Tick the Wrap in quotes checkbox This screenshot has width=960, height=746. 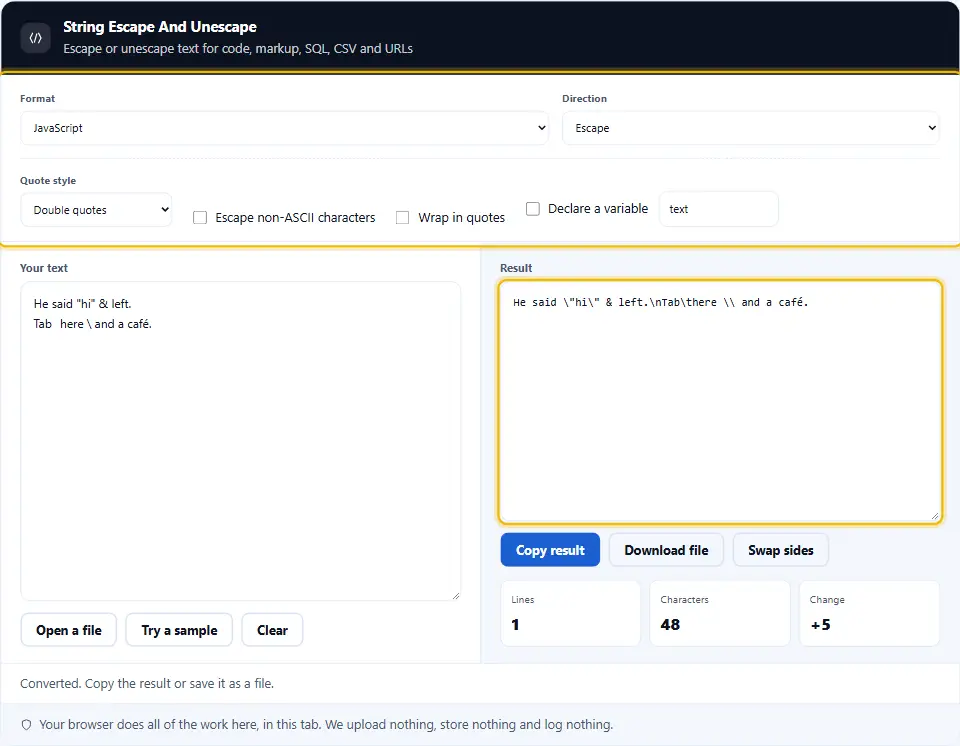click(402, 217)
